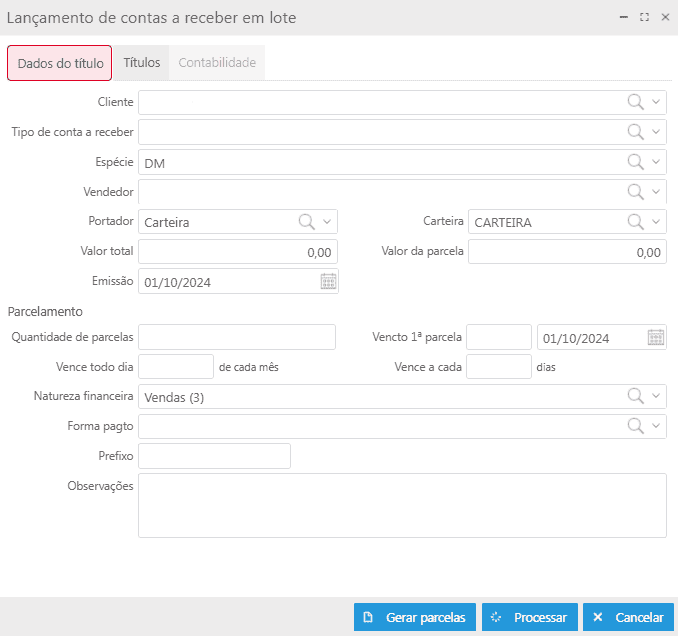The width and height of the screenshot is (678, 636).
Task: Open the Forma pagto dropdown arrow
Action: point(656,427)
